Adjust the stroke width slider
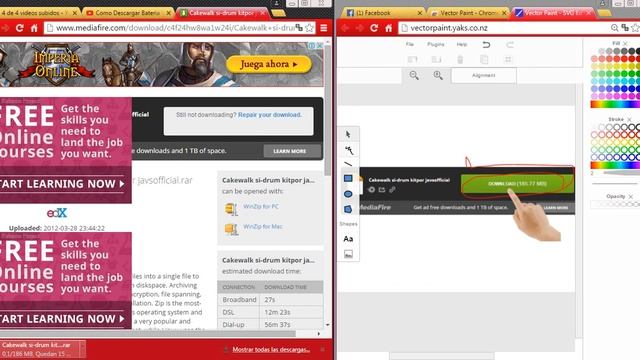The width and height of the screenshot is (640, 360). click(x=621, y=173)
